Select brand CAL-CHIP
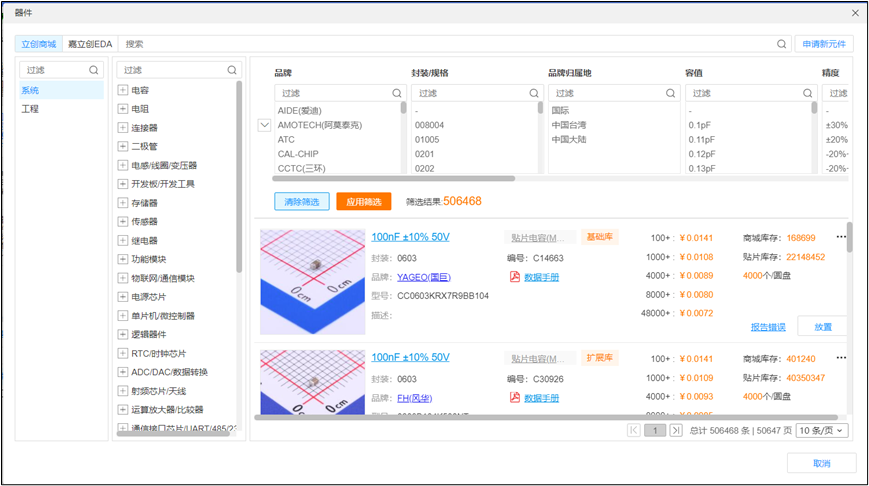Screen dimensions: 869x486 pyautogui.click(x=298, y=154)
